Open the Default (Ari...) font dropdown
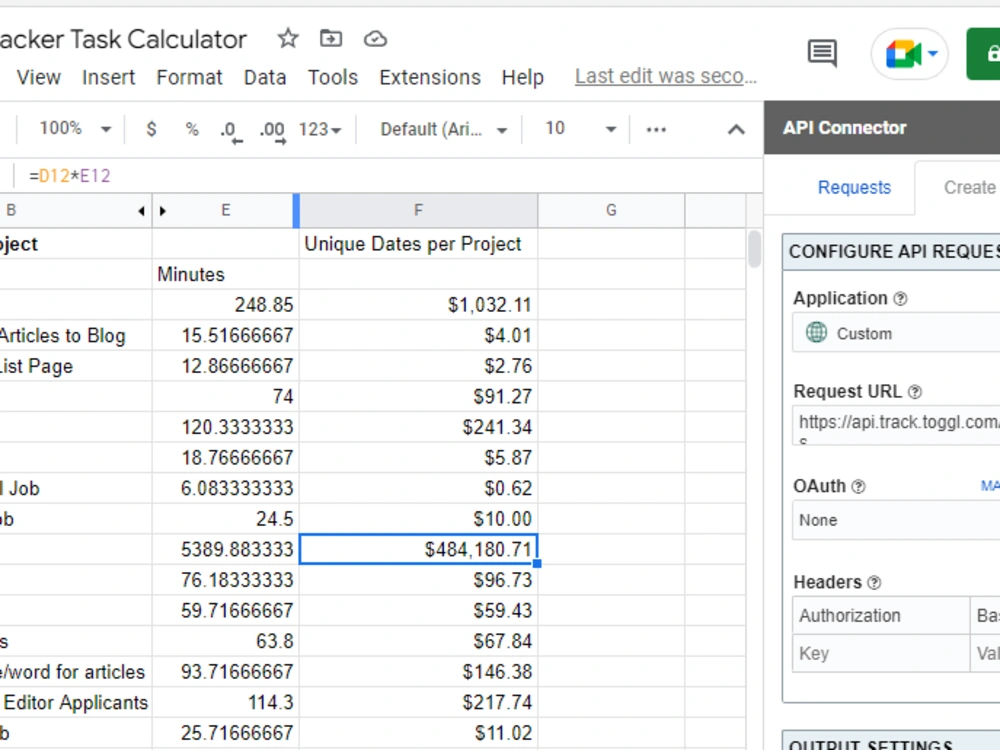Image resolution: width=1000 pixels, height=750 pixels. coord(444,129)
